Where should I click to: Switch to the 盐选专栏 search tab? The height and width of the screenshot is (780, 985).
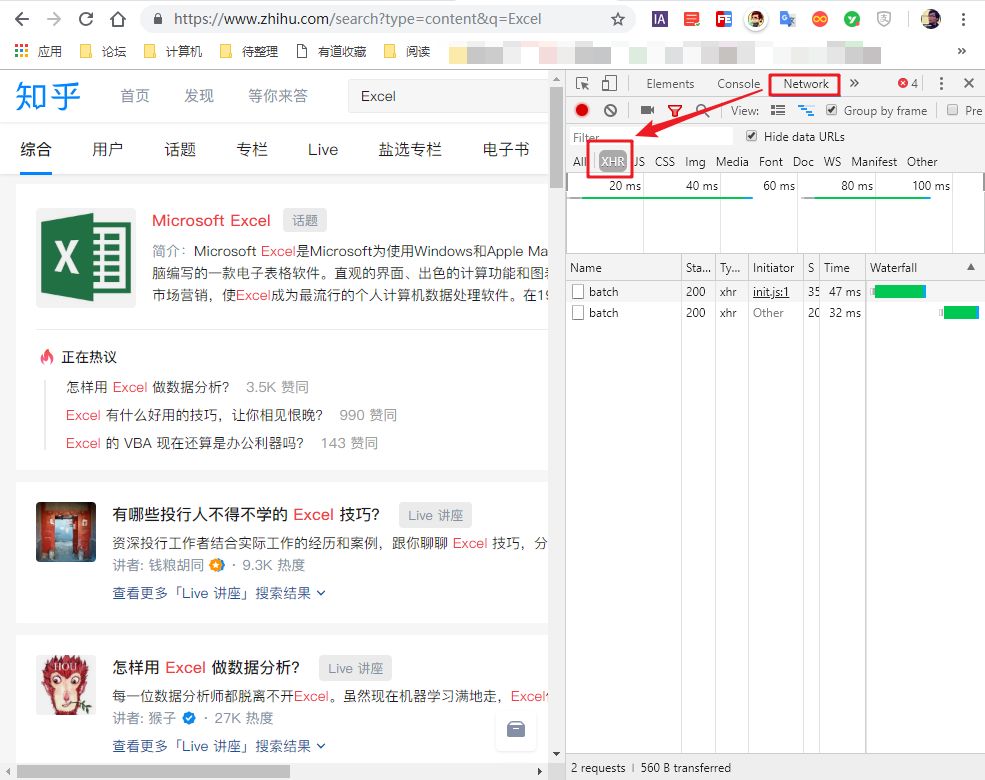click(410, 149)
